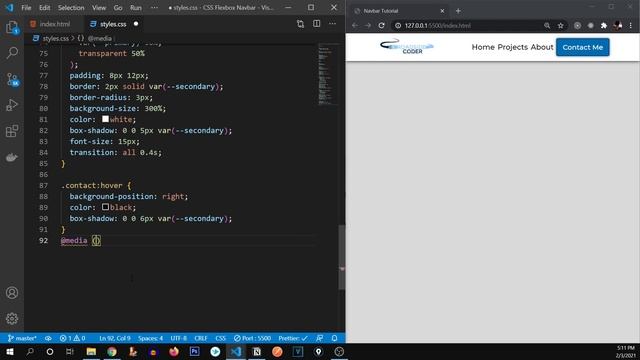The height and width of the screenshot is (360, 640).
Task: Click the About link in the navbar
Action: (542, 47)
